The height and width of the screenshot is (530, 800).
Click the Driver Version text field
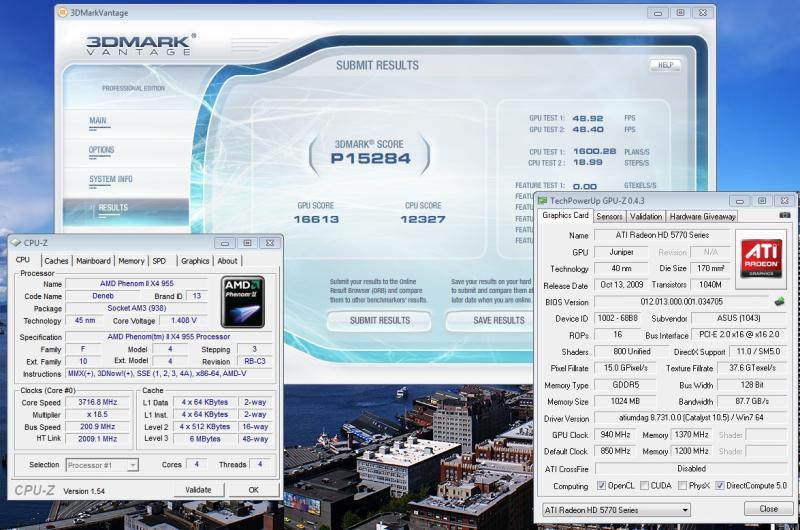coord(689,418)
